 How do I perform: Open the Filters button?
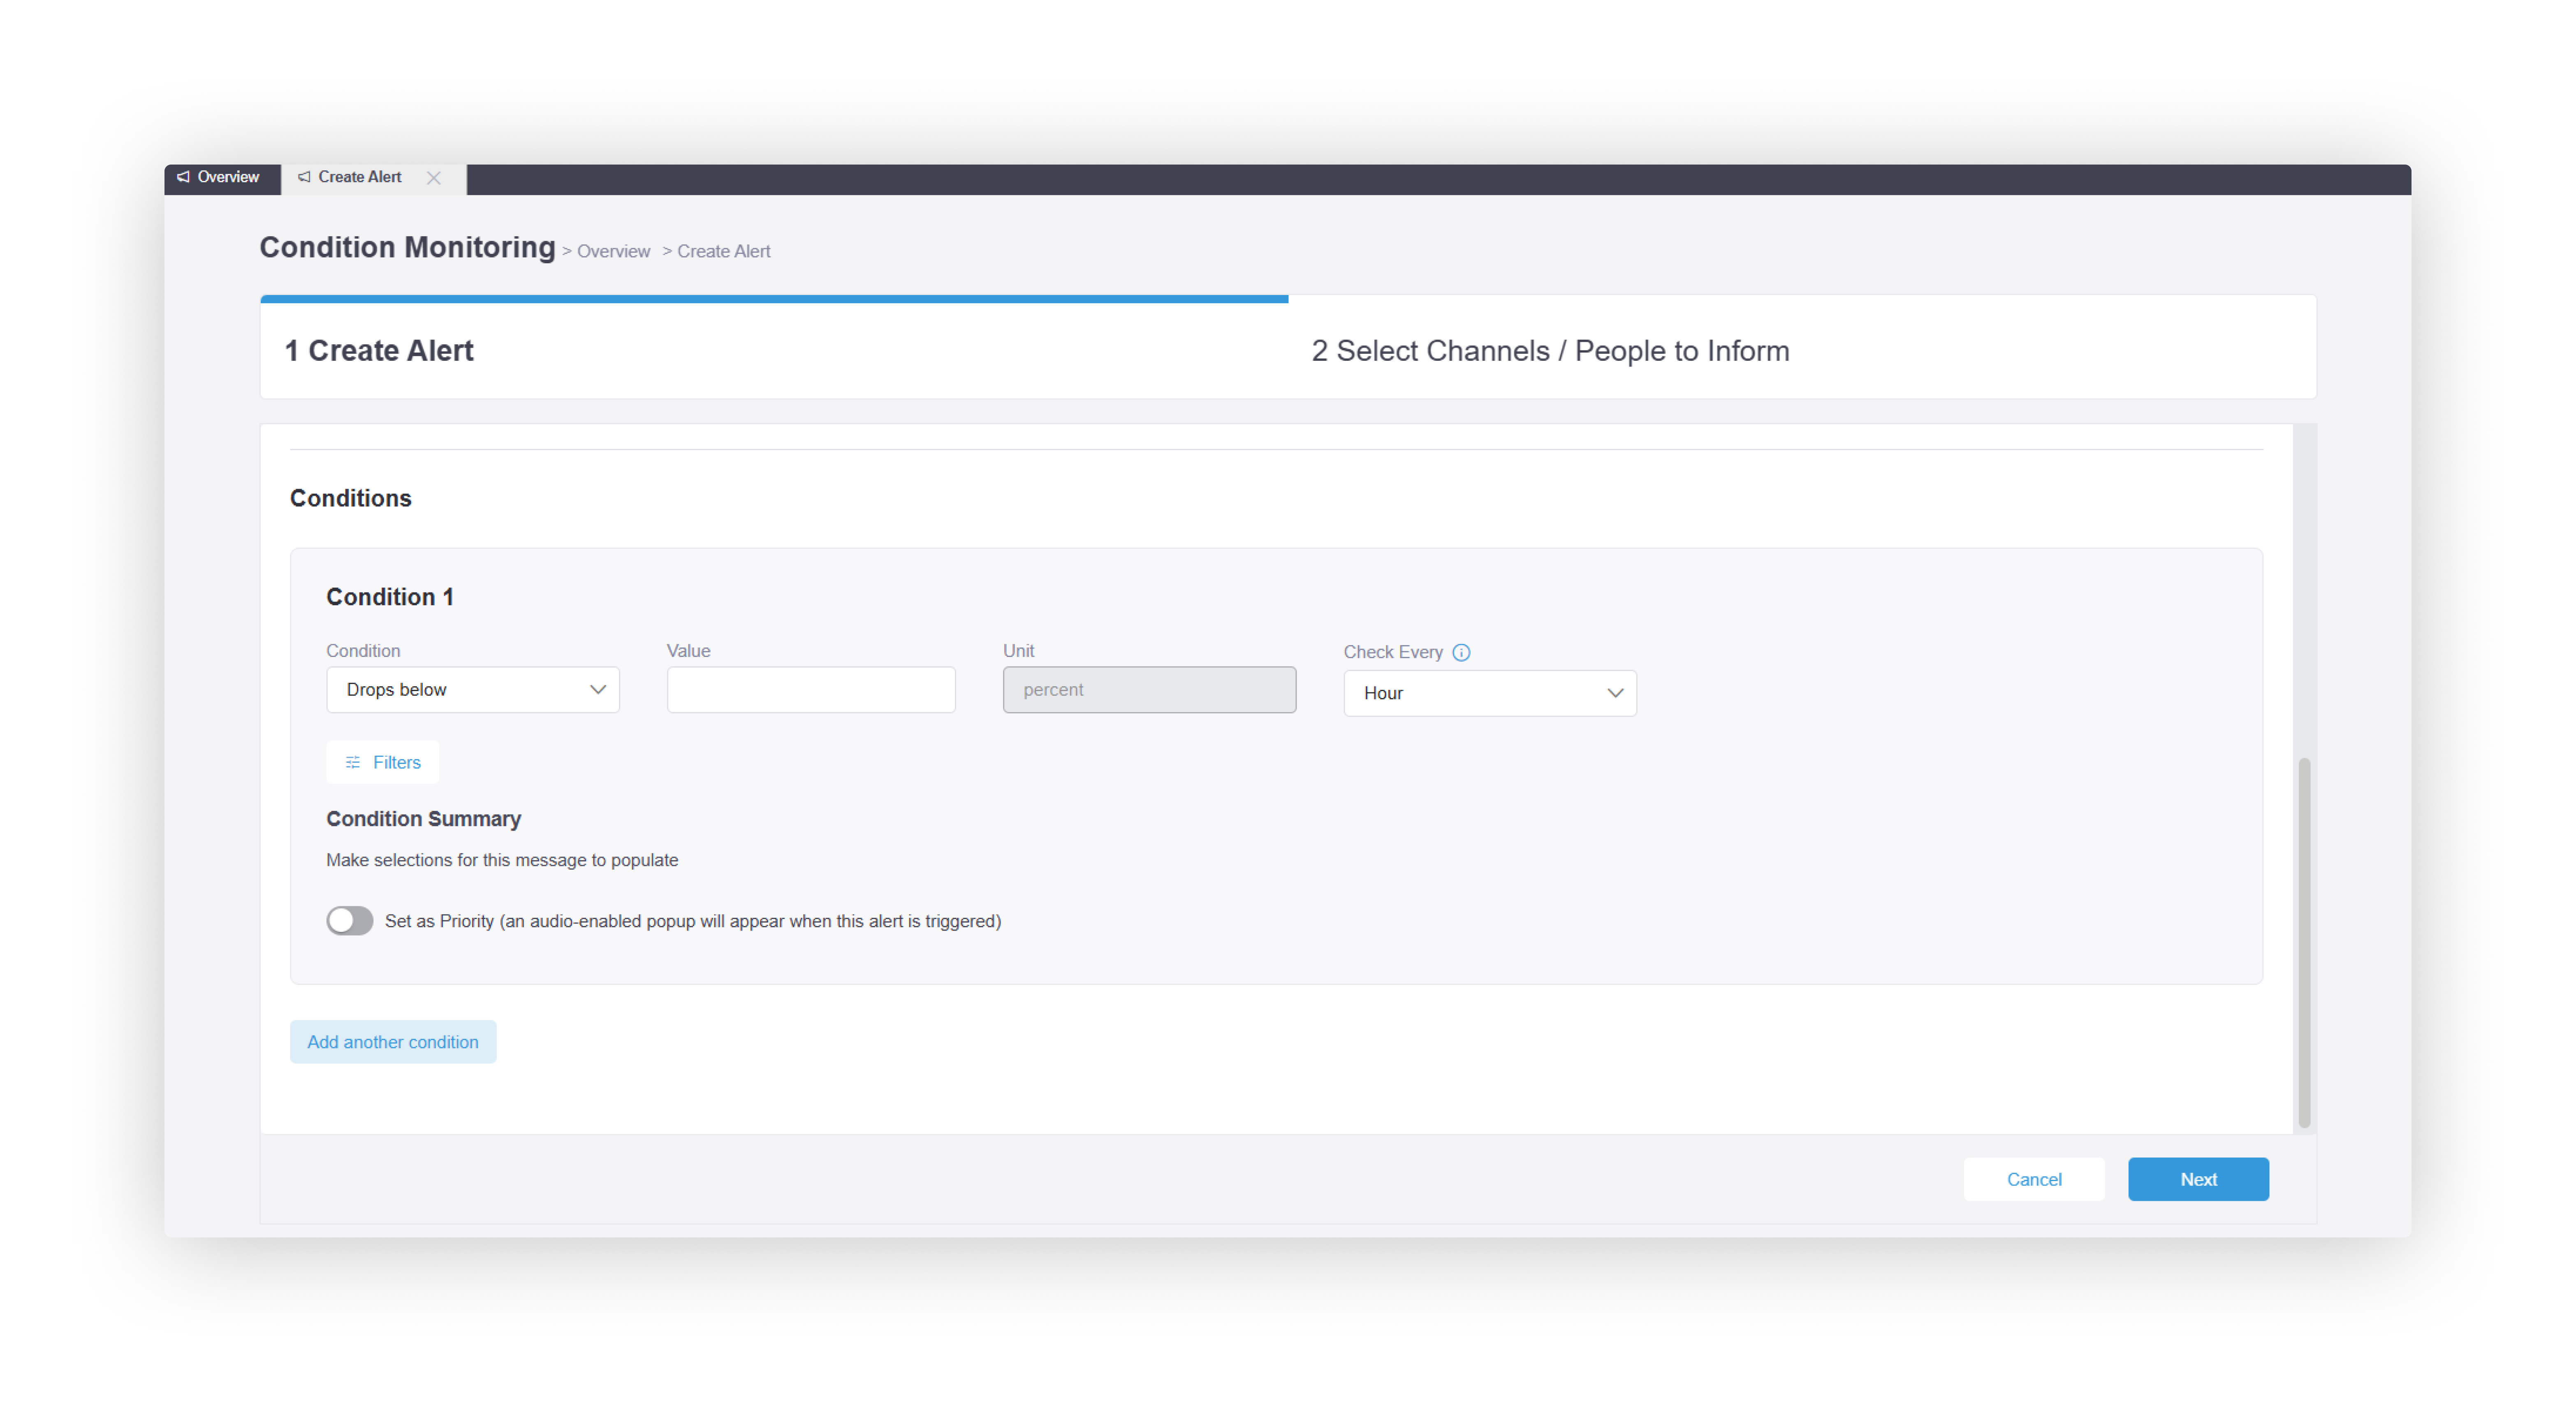click(383, 762)
